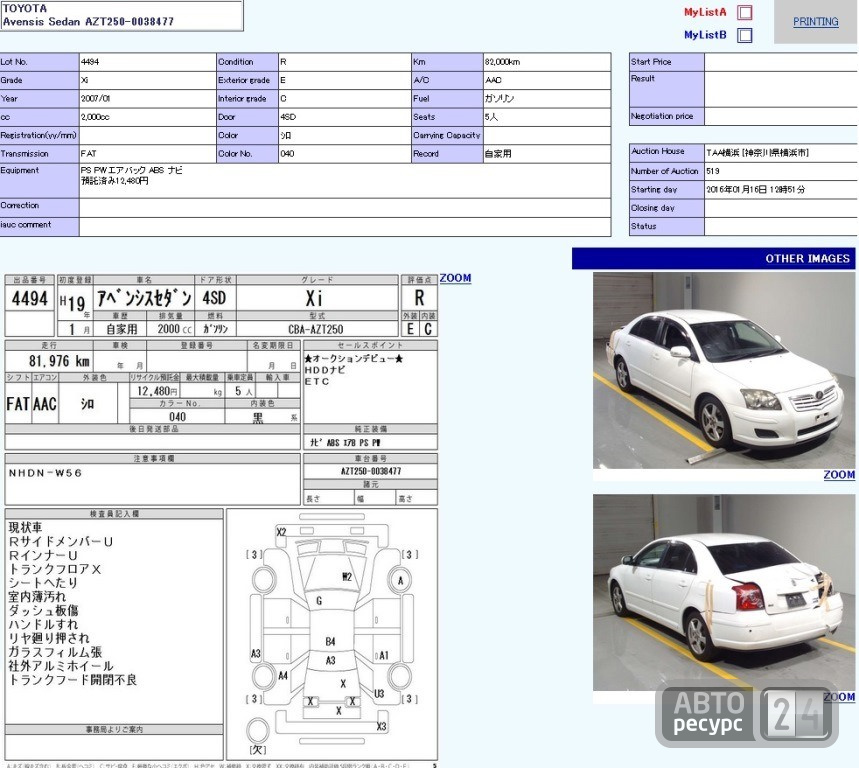Select the Equipment text 'PS PW エアバック ABS ナビ'

pyautogui.click(x=131, y=170)
